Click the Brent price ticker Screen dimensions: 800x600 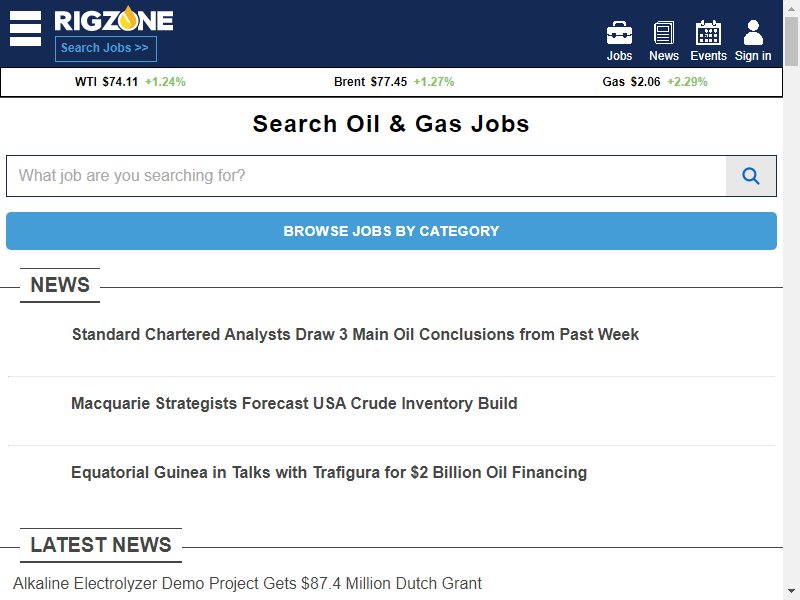coord(394,82)
